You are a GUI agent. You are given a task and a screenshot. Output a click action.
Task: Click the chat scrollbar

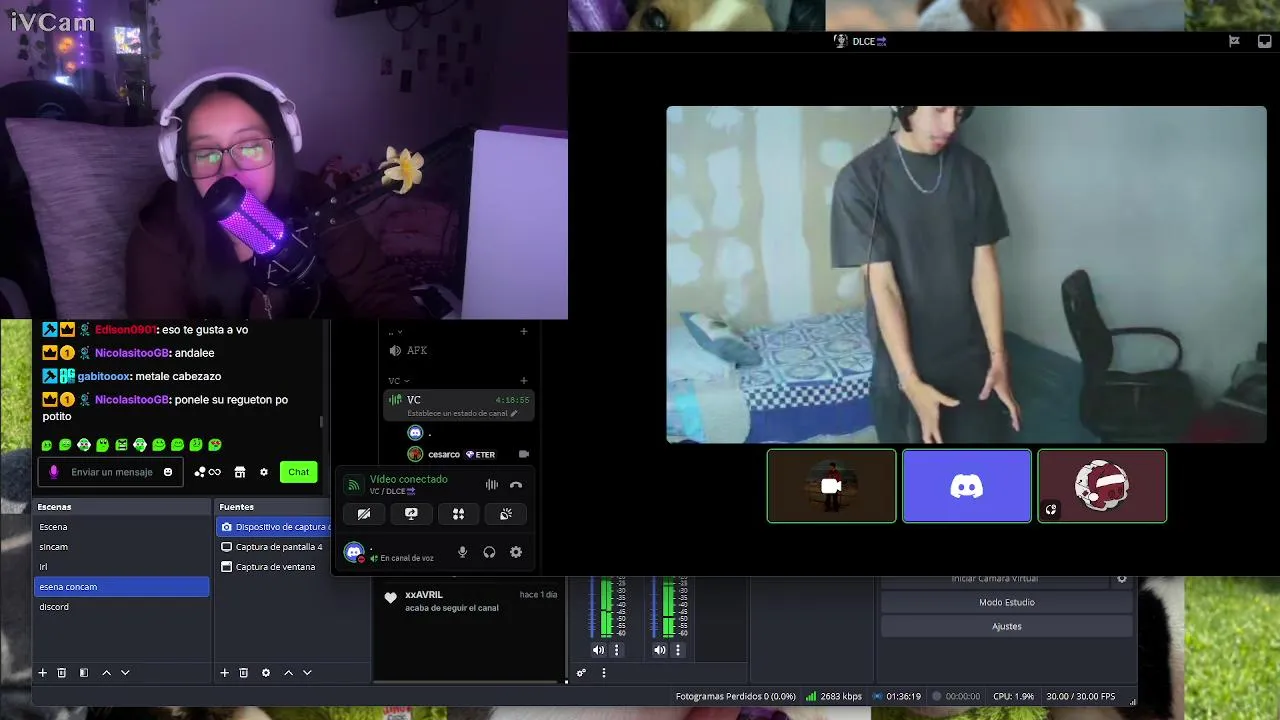pos(321,422)
